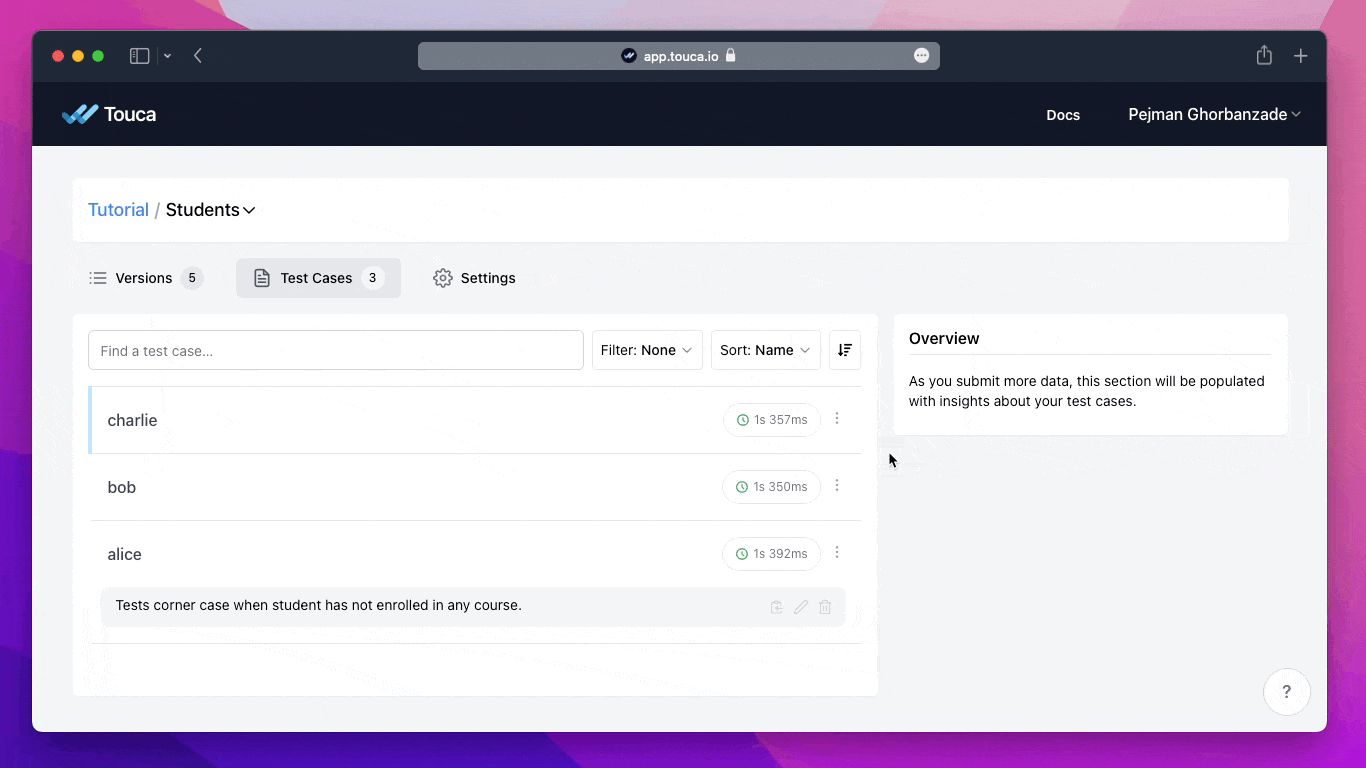Click the Versions count badge 5
The width and height of the screenshot is (1366, 768).
(x=192, y=278)
